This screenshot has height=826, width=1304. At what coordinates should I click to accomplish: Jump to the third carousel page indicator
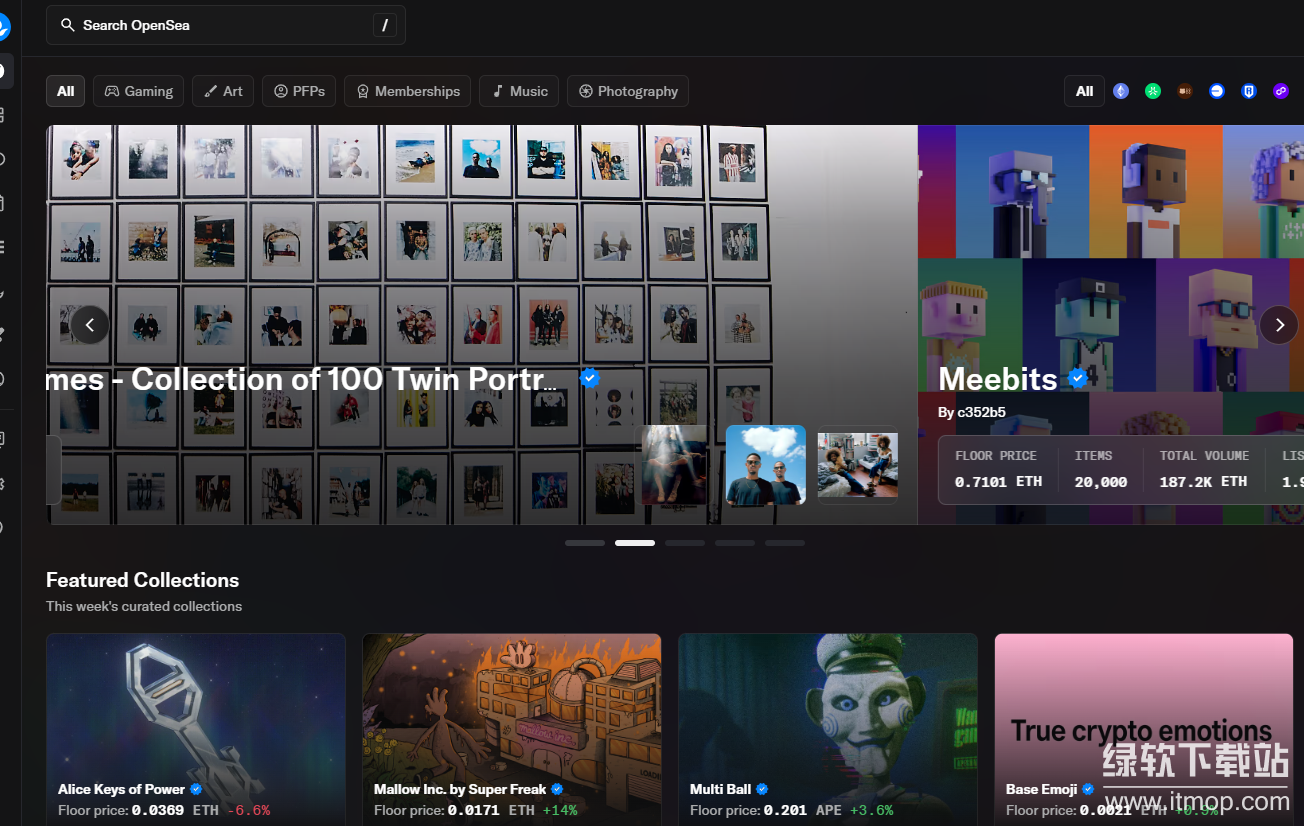click(x=685, y=543)
